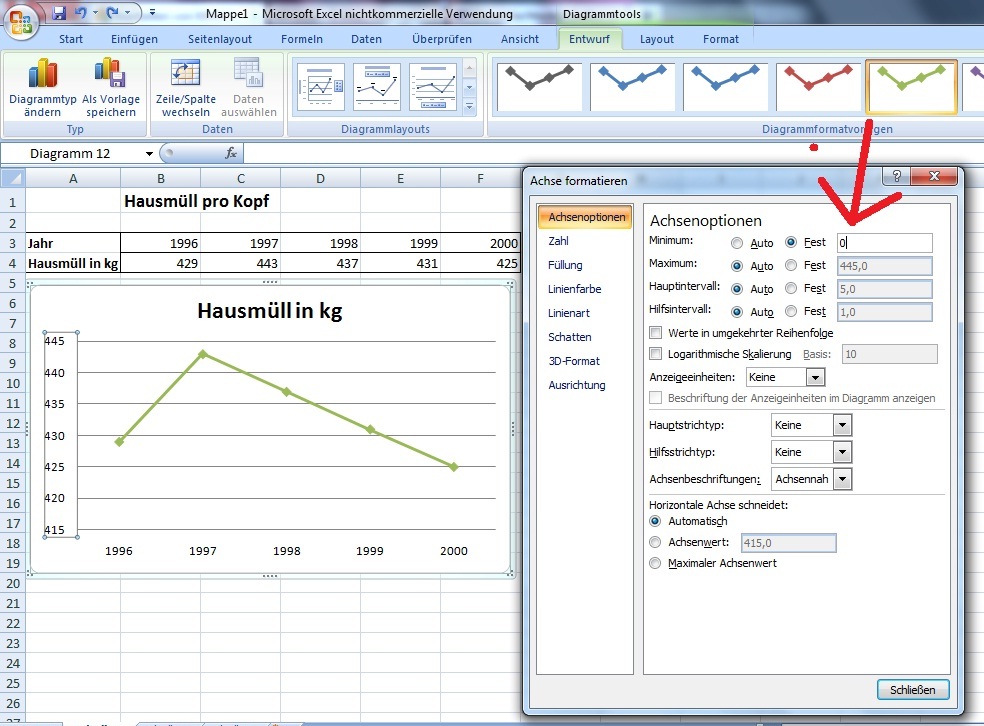Select the first chart layout thumbnail
The width and height of the screenshot is (984, 726).
320,86
